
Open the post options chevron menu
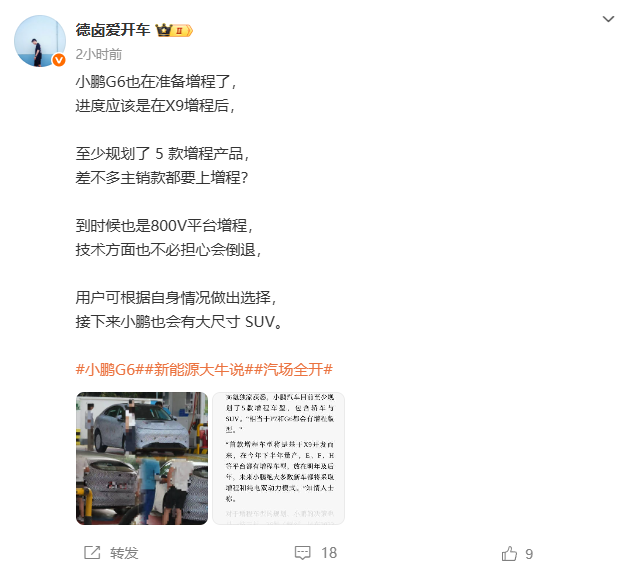608,19
